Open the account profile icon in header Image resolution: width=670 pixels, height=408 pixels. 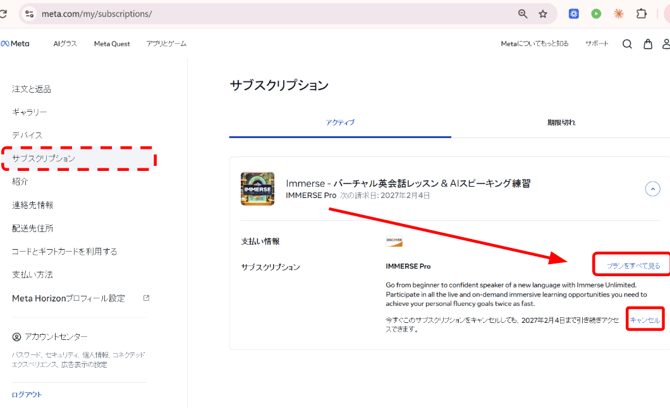pos(666,44)
